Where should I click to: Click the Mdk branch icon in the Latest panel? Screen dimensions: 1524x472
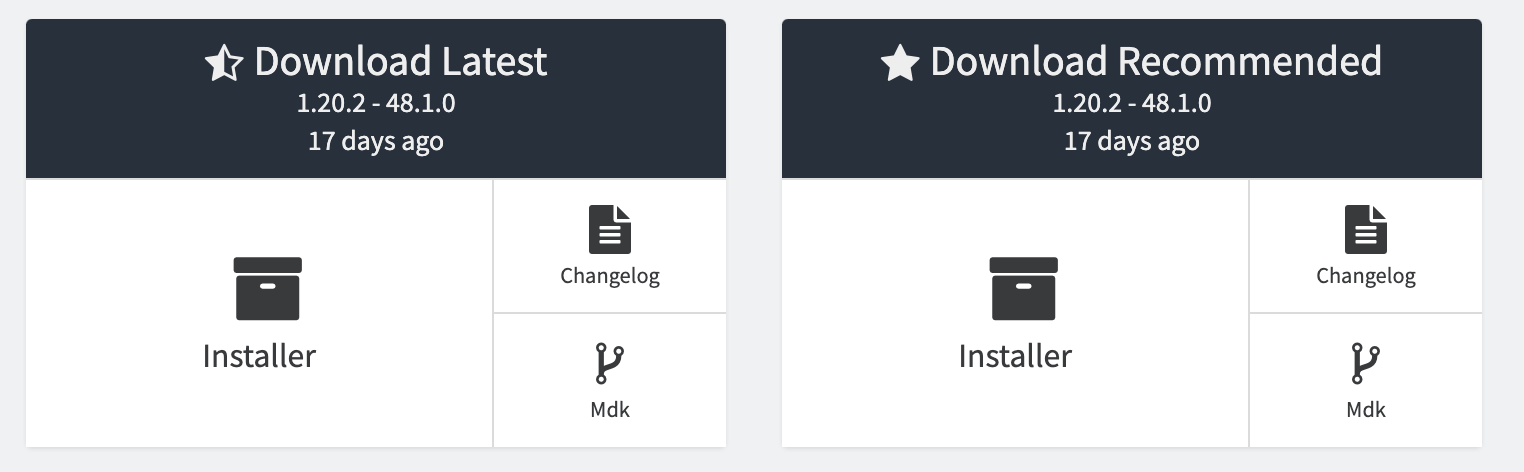point(610,364)
